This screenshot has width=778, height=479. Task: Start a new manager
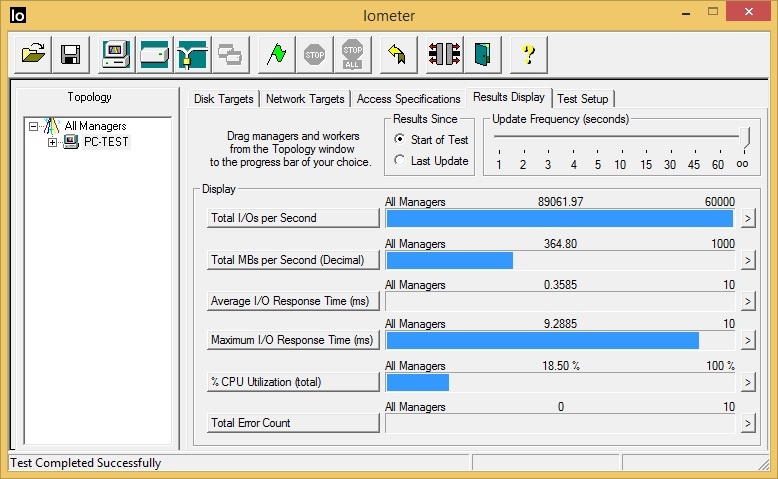click(x=116, y=55)
